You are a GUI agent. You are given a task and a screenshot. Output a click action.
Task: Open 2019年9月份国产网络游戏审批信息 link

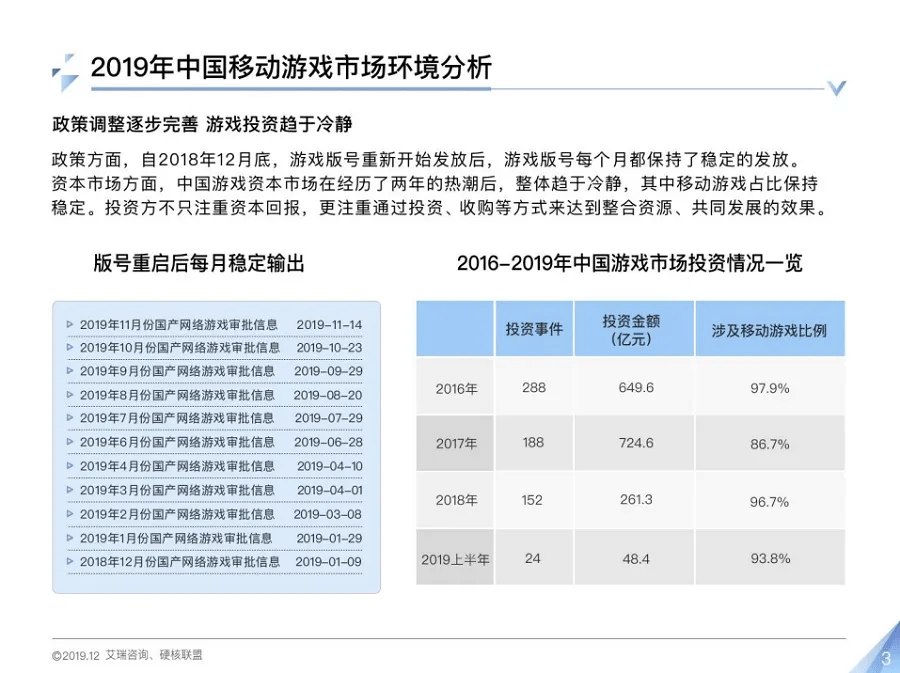[177, 371]
